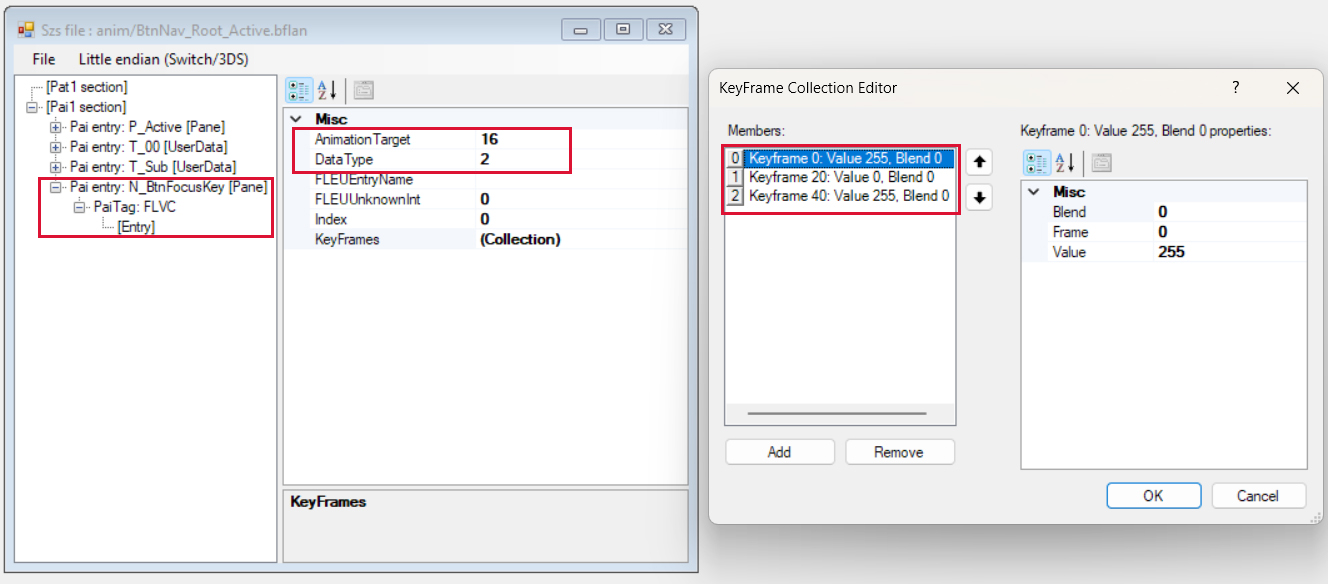Image resolution: width=1328 pixels, height=584 pixels.
Task: Open the File menu
Action: point(43,59)
